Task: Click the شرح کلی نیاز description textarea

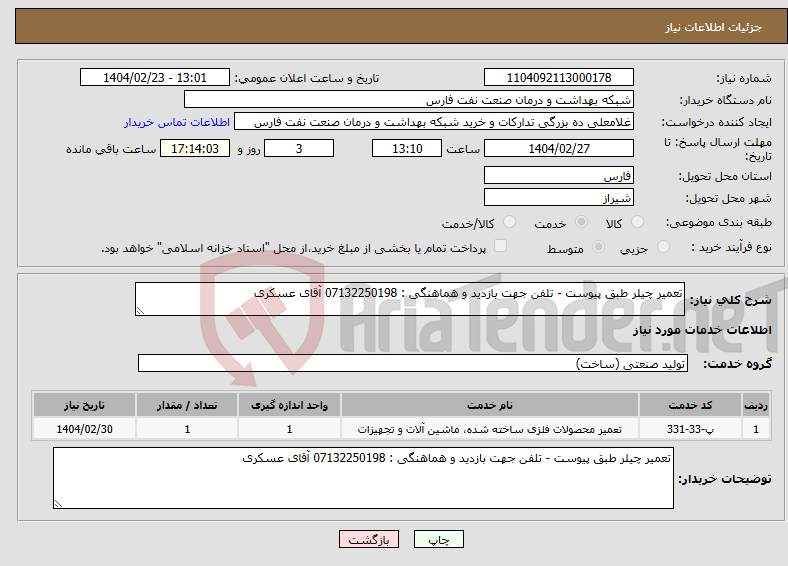Action: (410, 299)
